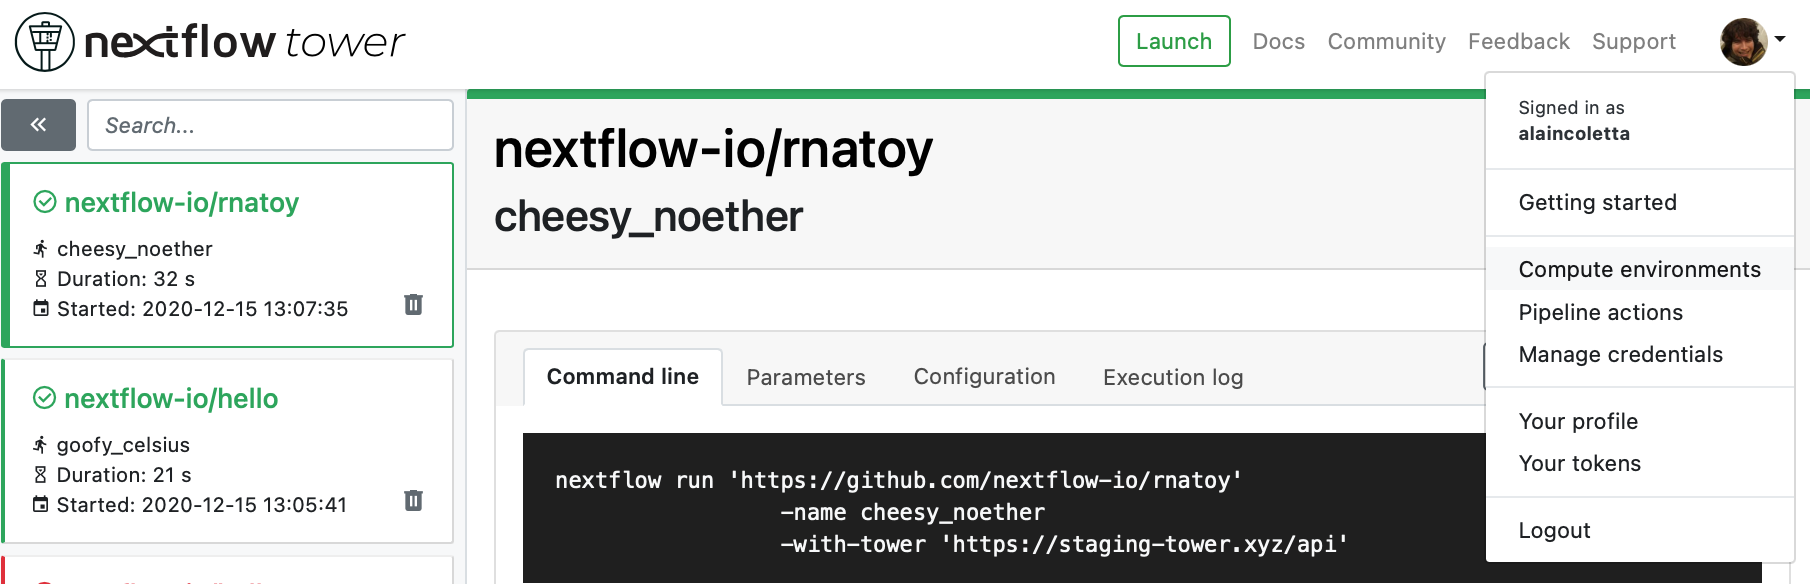Click the user avatar picture
Screen dimensions: 1810x584
pyautogui.click(x=1744, y=42)
